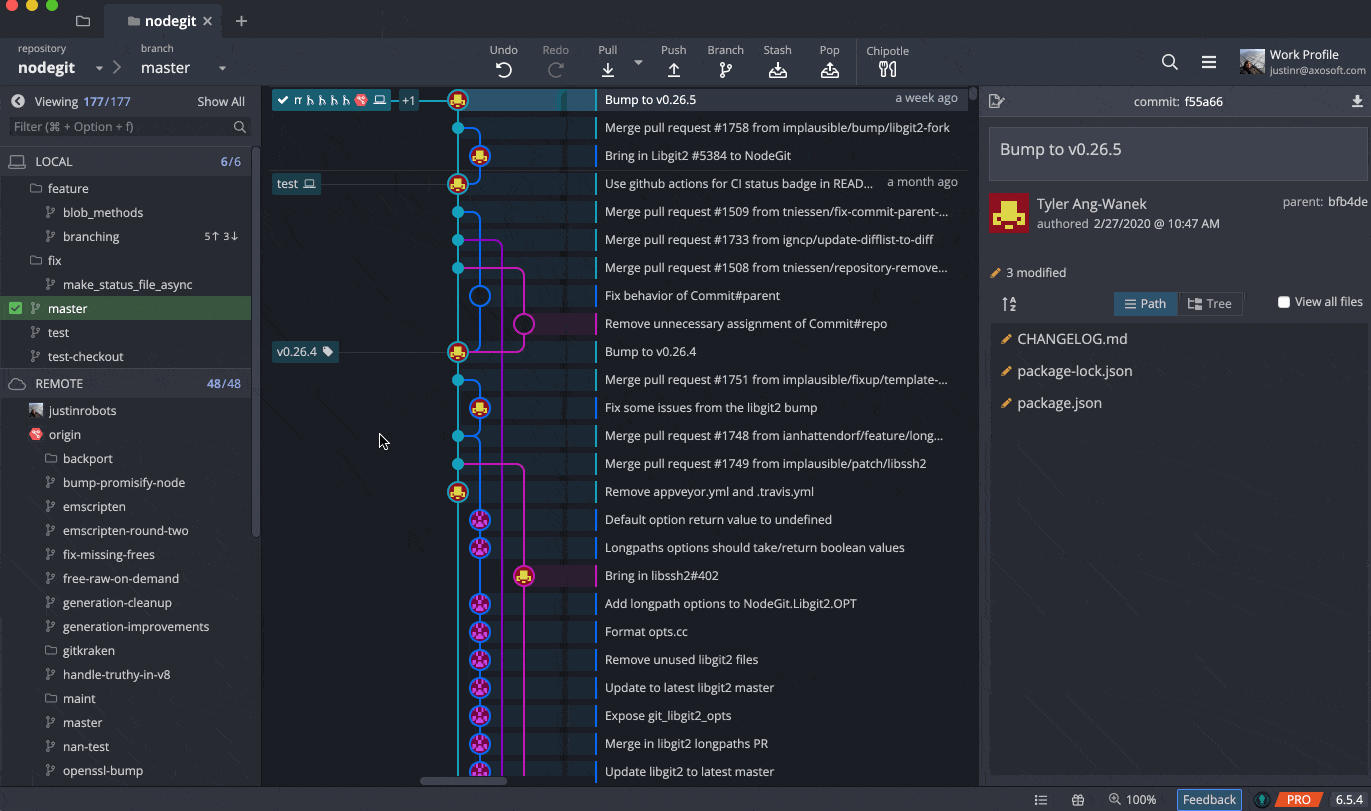Click the GitKraken logo in status bar
The height and width of the screenshot is (811, 1371).
point(1262,800)
